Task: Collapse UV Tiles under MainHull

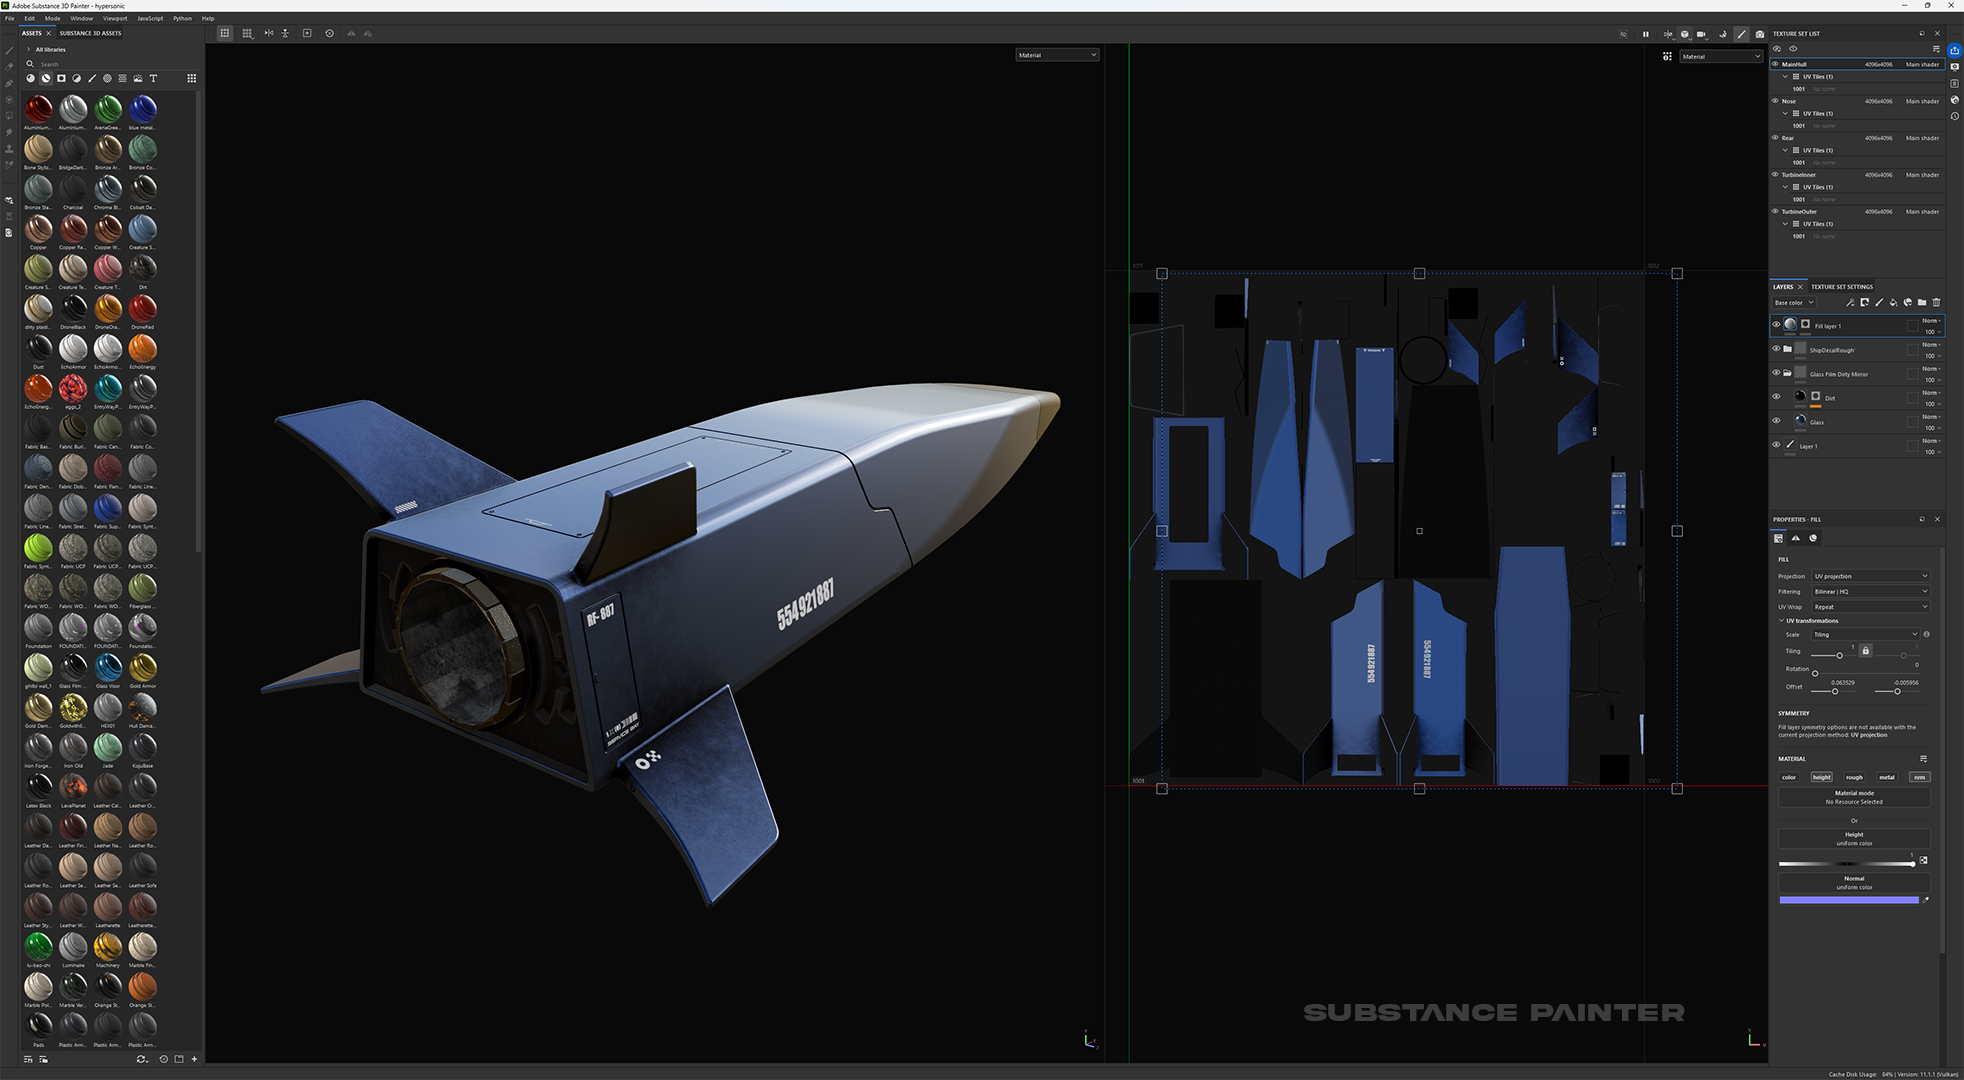Action: 1786,76
